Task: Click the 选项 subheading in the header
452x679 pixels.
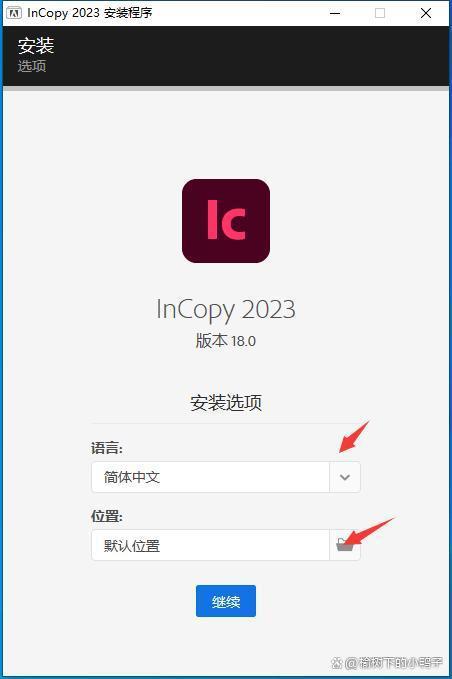Action: pos(32,66)
